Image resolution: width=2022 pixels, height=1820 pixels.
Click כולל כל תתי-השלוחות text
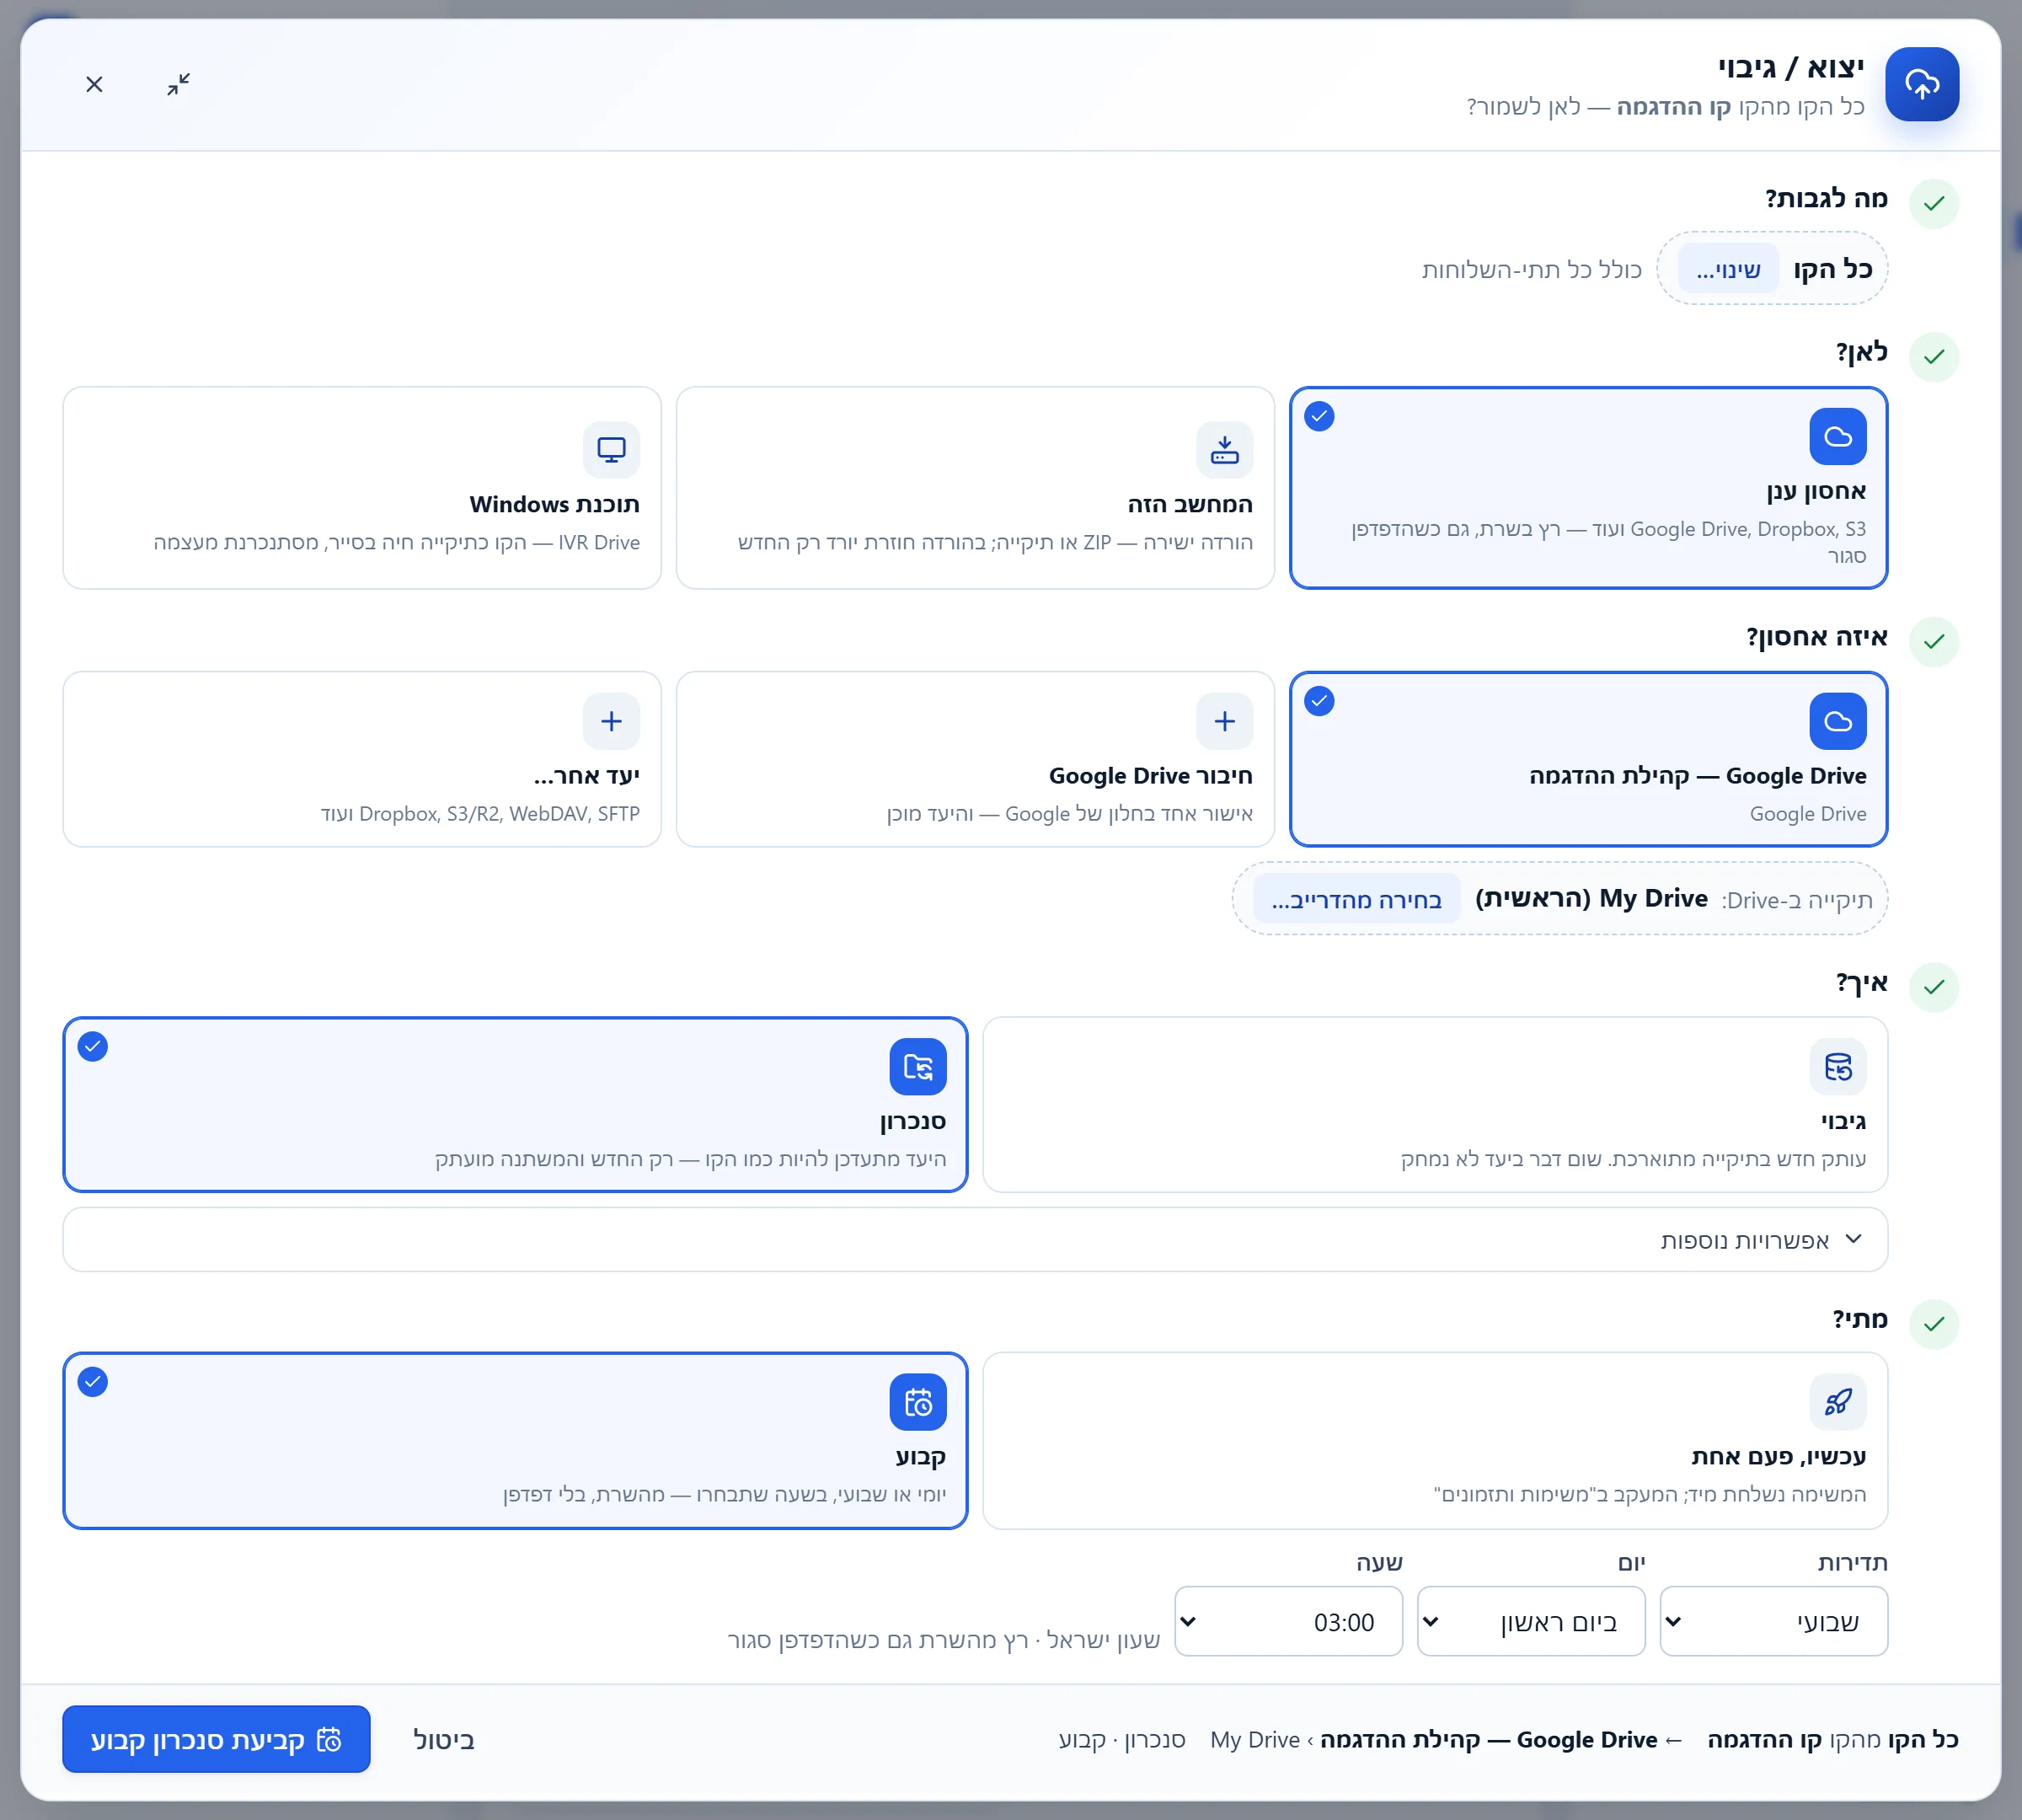[x=1531, y=269]
